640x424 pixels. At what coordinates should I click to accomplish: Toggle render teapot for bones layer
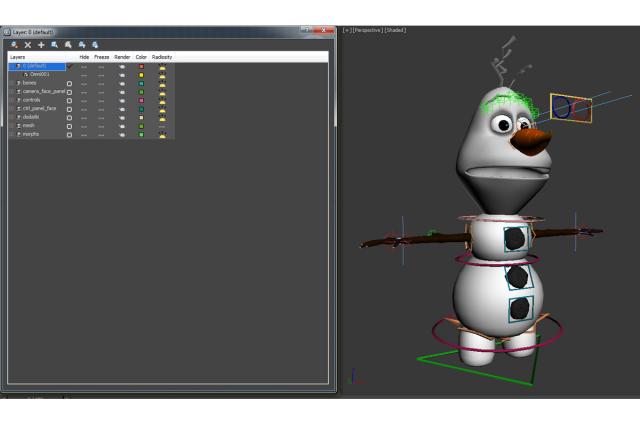pyautogui.click(x=122, y=84)
